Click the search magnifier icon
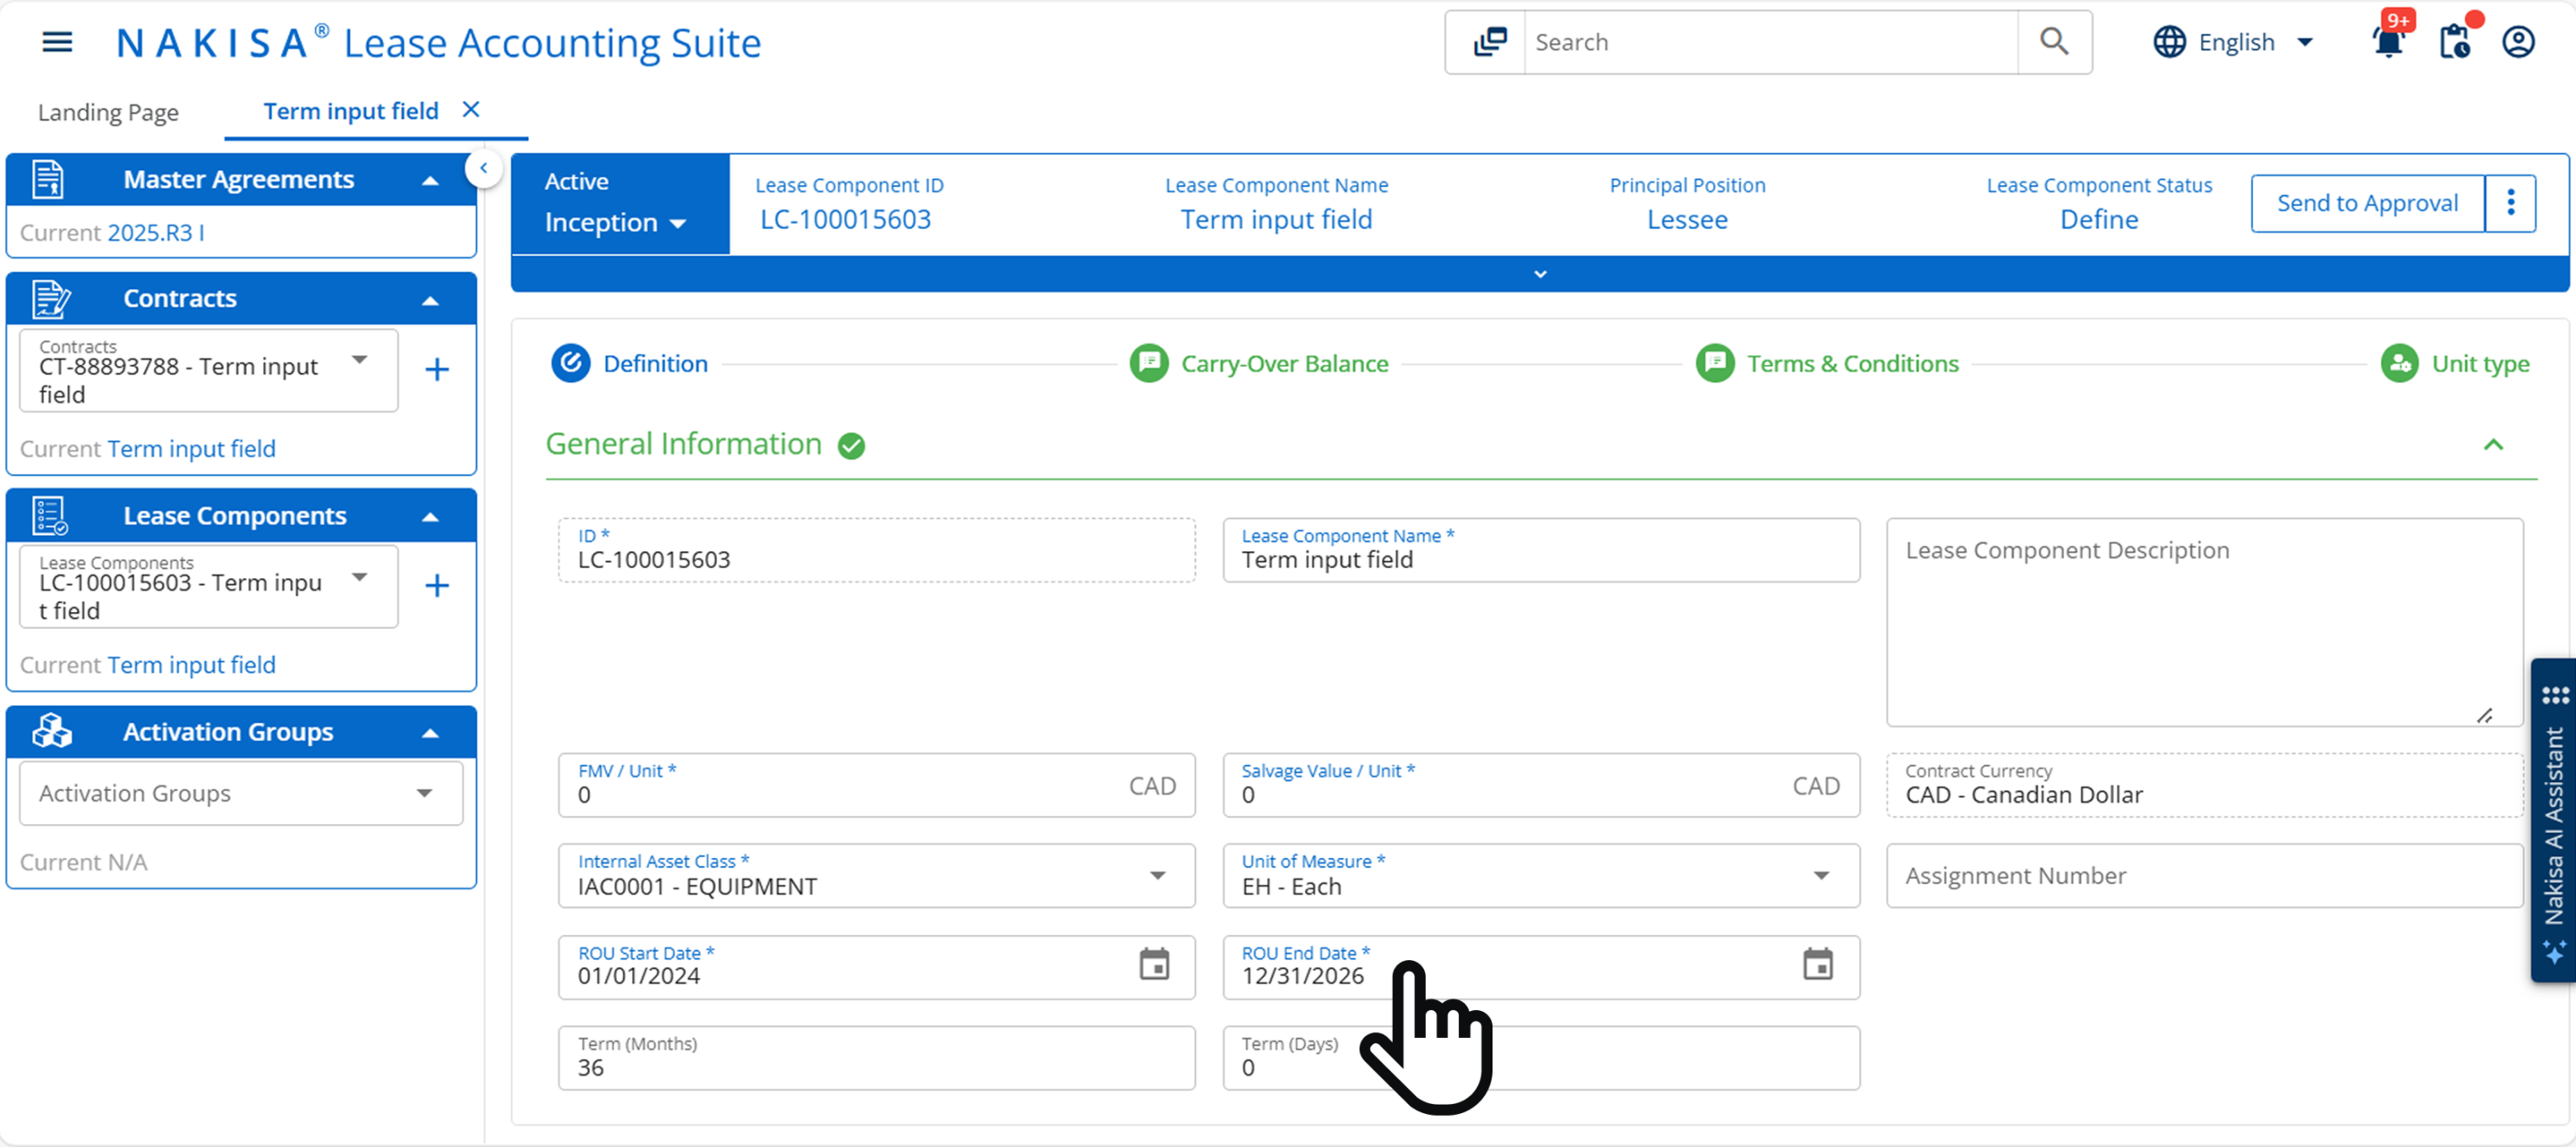Image resolution: width=2576 pixels, height=1147 pixels. tap(2053, 42)
